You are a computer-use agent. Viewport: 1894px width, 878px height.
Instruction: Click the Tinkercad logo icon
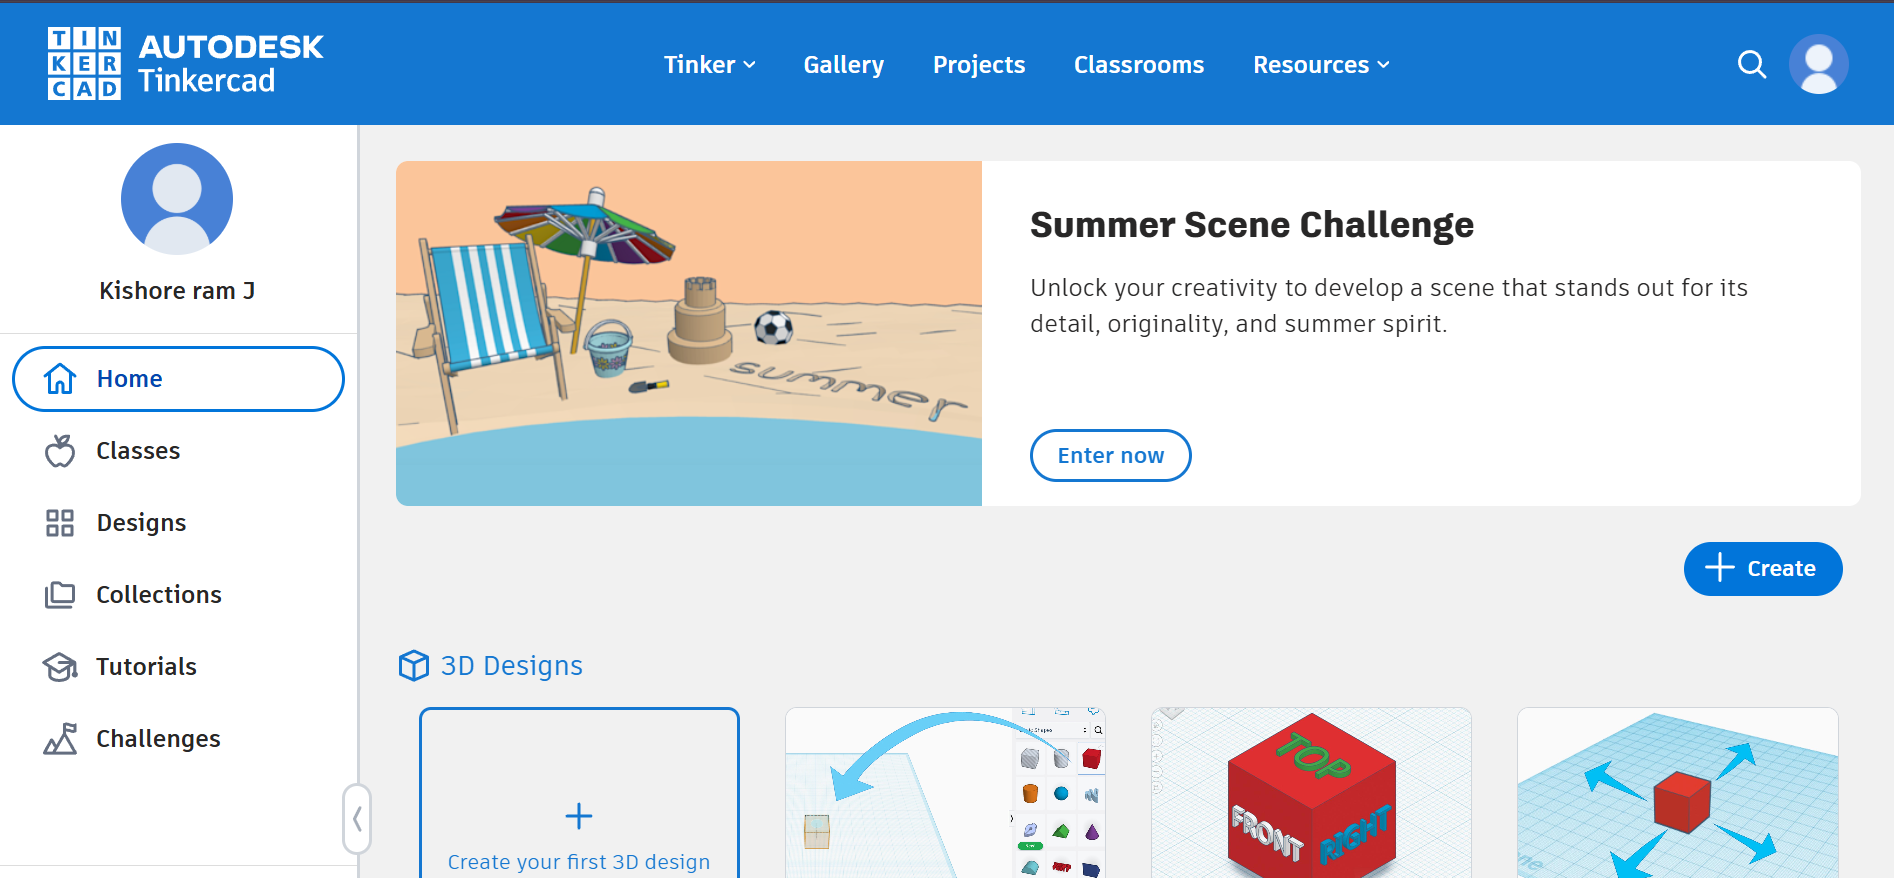tap(85, 64)
